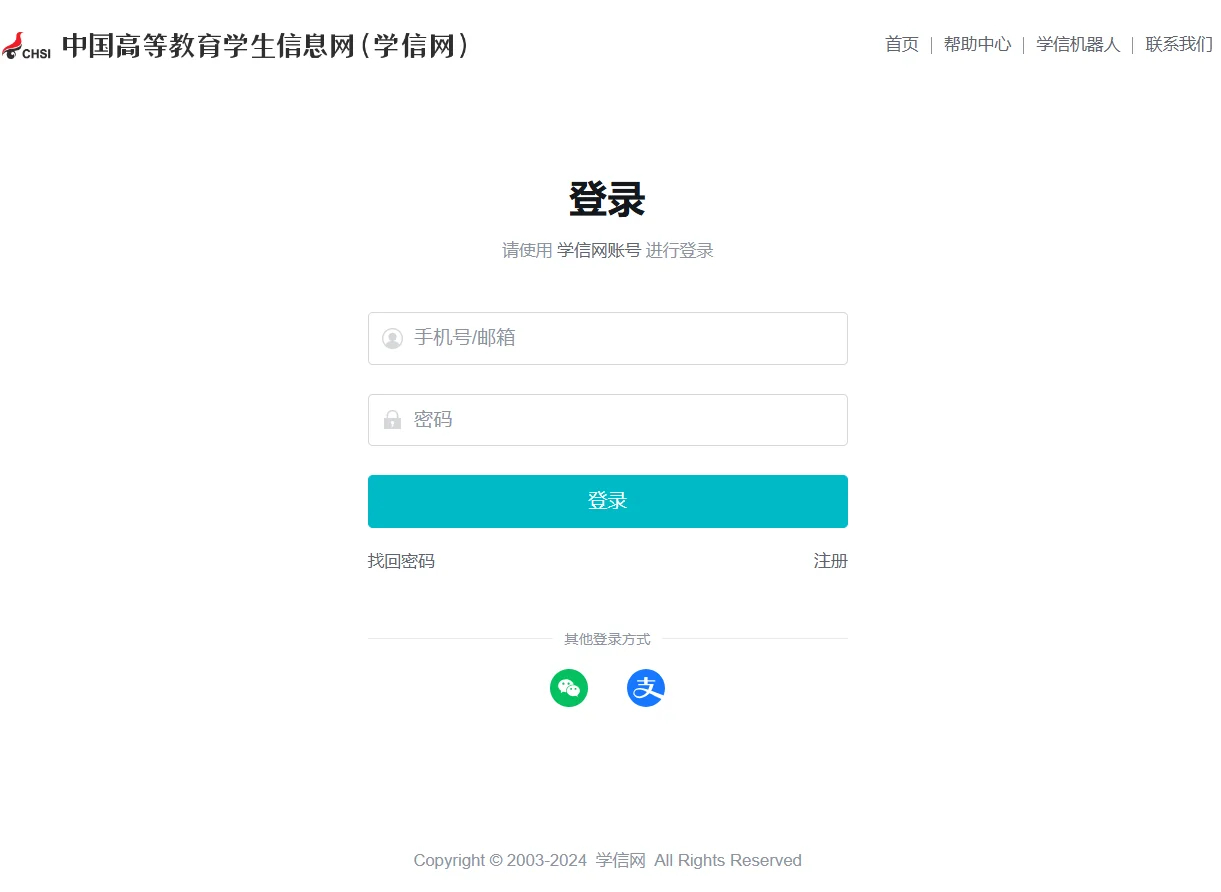Log in with the WeChat icon
Screen dimensions: 1221x892
click(569, 688)
